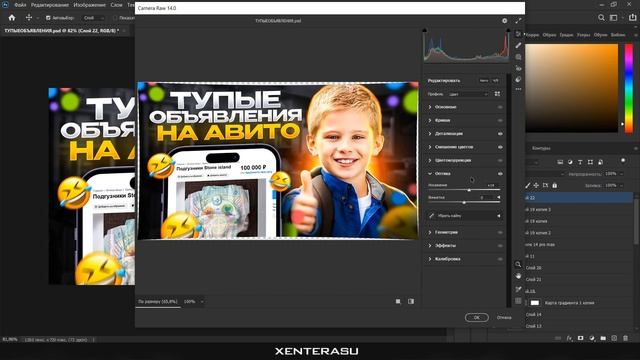Open the Presets icon in Camera Raw sidebar

coord(518,79)
